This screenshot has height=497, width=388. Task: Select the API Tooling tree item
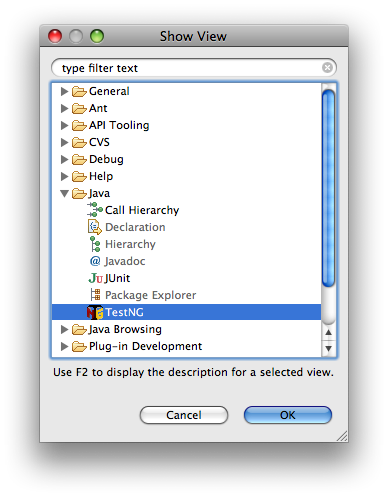(119, 125)
